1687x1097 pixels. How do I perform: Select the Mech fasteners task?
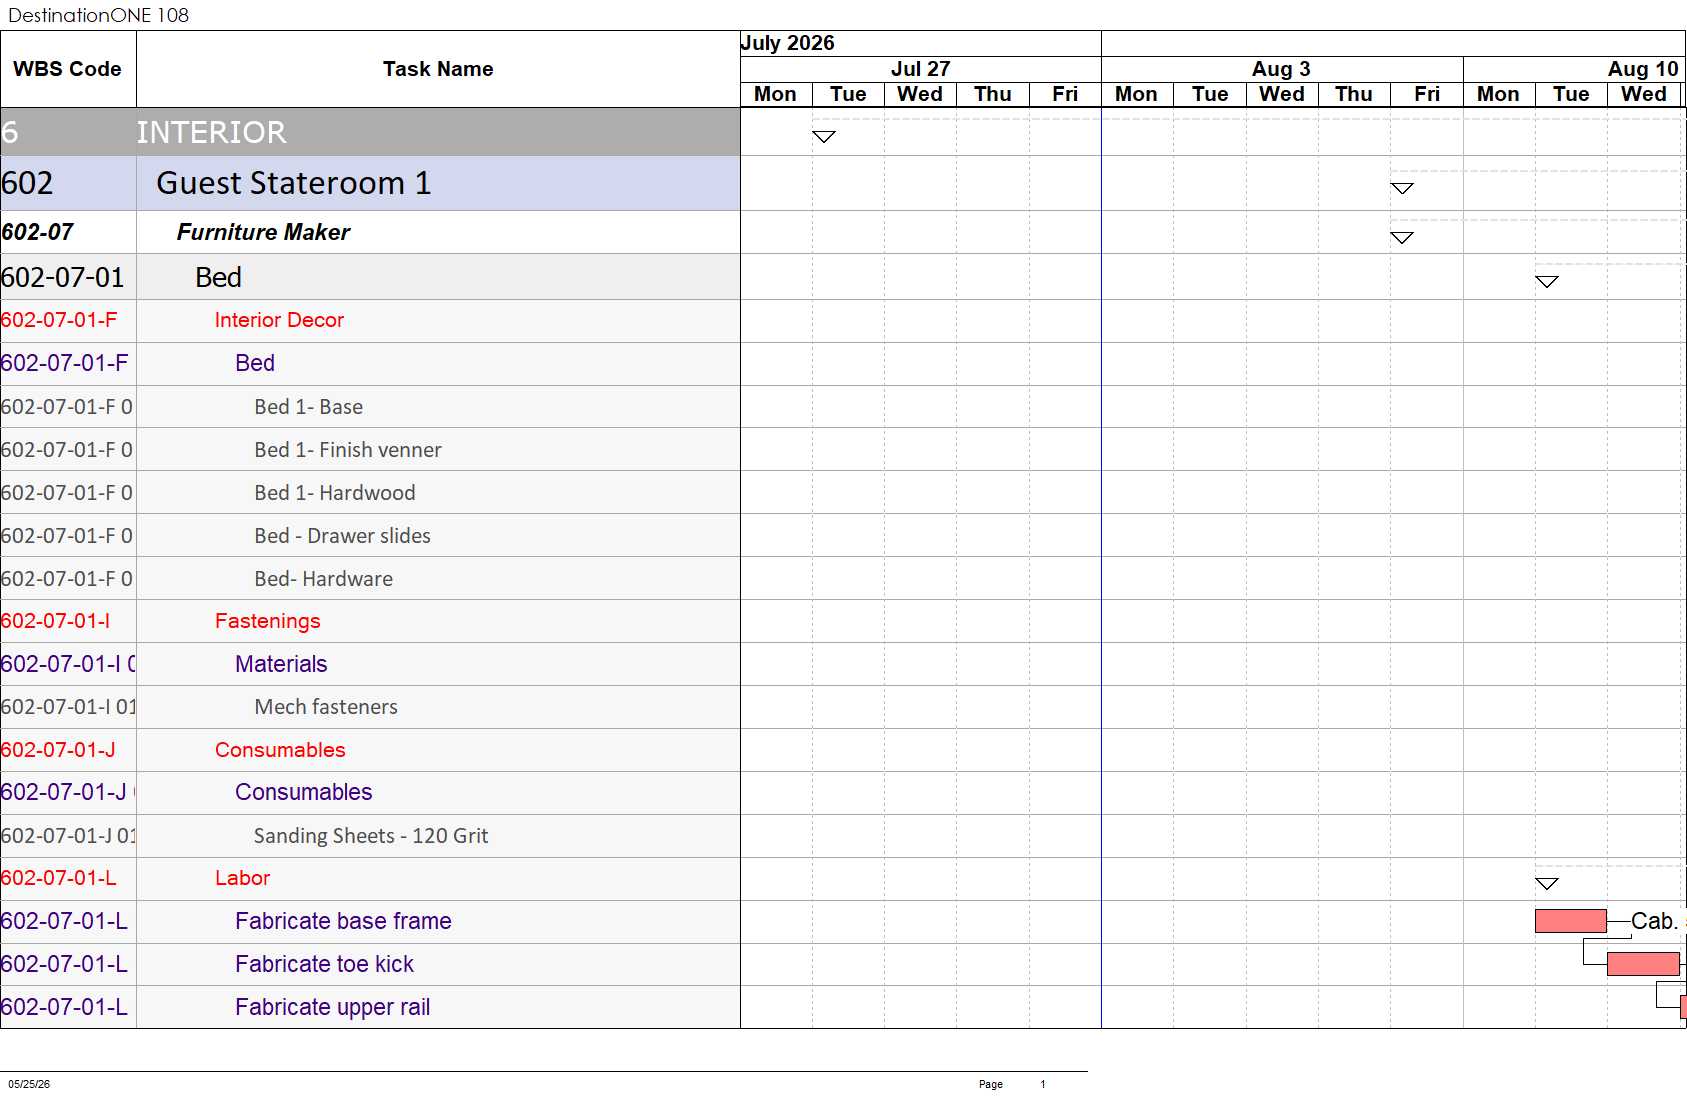tap(326, 707)
